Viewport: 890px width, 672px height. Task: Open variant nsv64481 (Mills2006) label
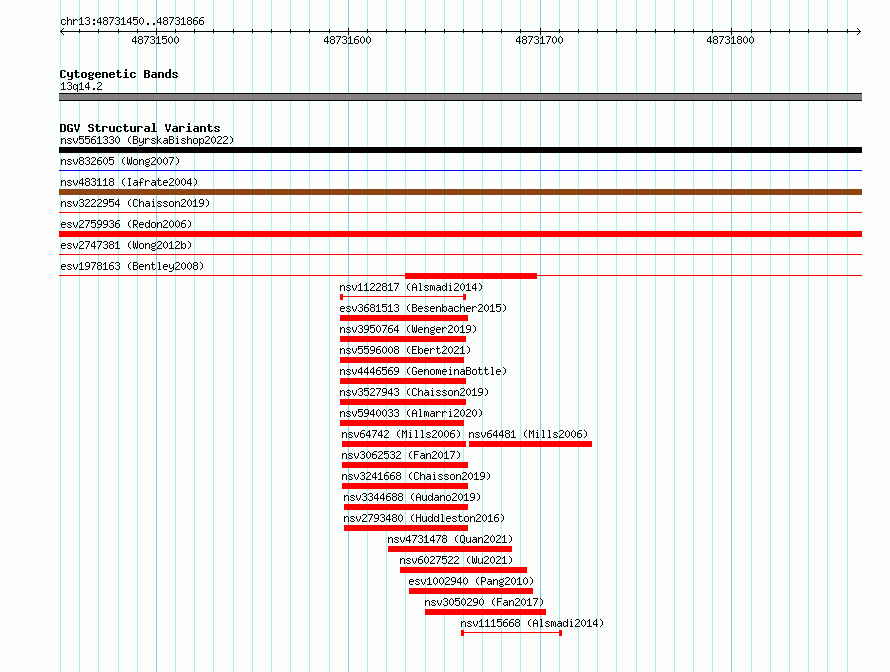[x=528, y=434]
